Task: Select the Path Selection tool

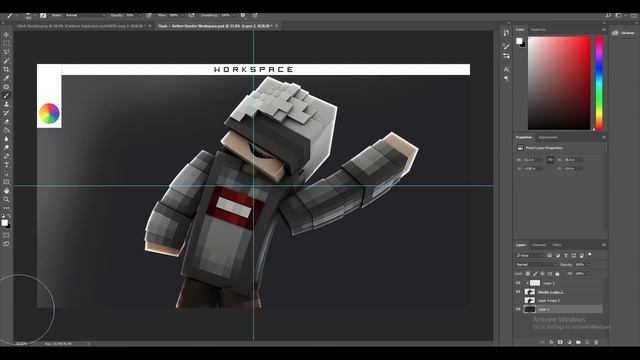Action: click(x=6, y=173)
